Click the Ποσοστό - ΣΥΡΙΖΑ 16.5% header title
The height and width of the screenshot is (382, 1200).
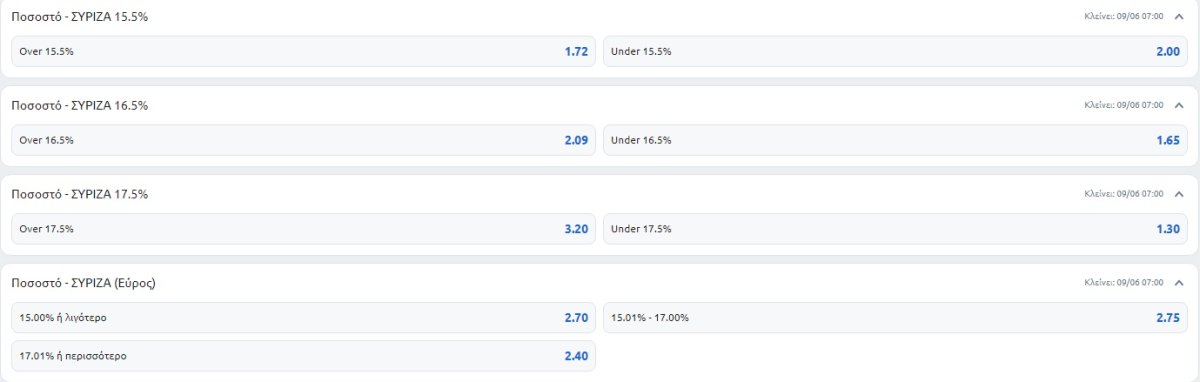pos(79,105)
